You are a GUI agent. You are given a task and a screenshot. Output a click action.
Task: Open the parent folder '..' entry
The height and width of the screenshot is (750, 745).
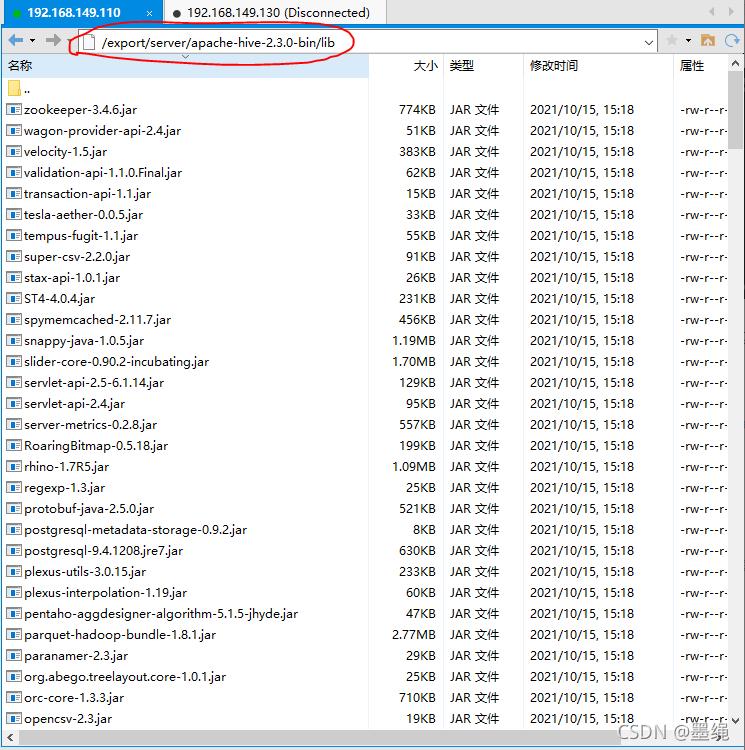coord(19,88)
